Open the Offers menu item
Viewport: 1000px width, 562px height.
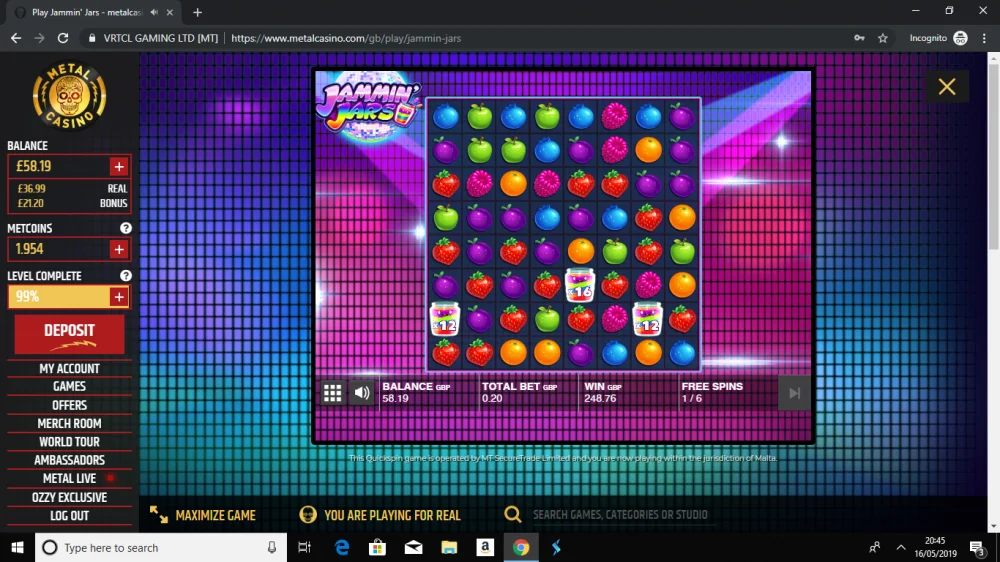click(x=70, y=405)
